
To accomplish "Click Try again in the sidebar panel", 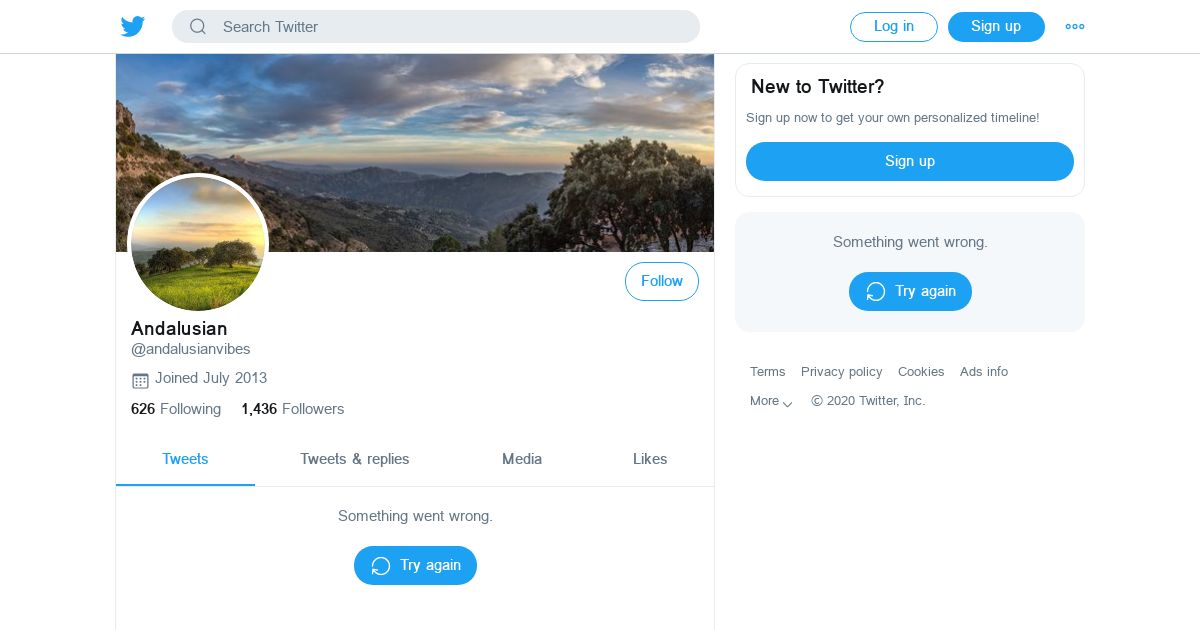I will [910, 291].
